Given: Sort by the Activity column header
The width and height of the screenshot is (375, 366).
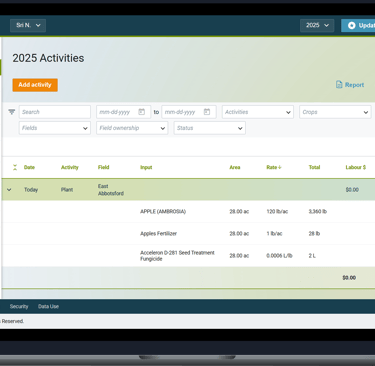Looking at the screenshot, I should [x=70, y=167].
